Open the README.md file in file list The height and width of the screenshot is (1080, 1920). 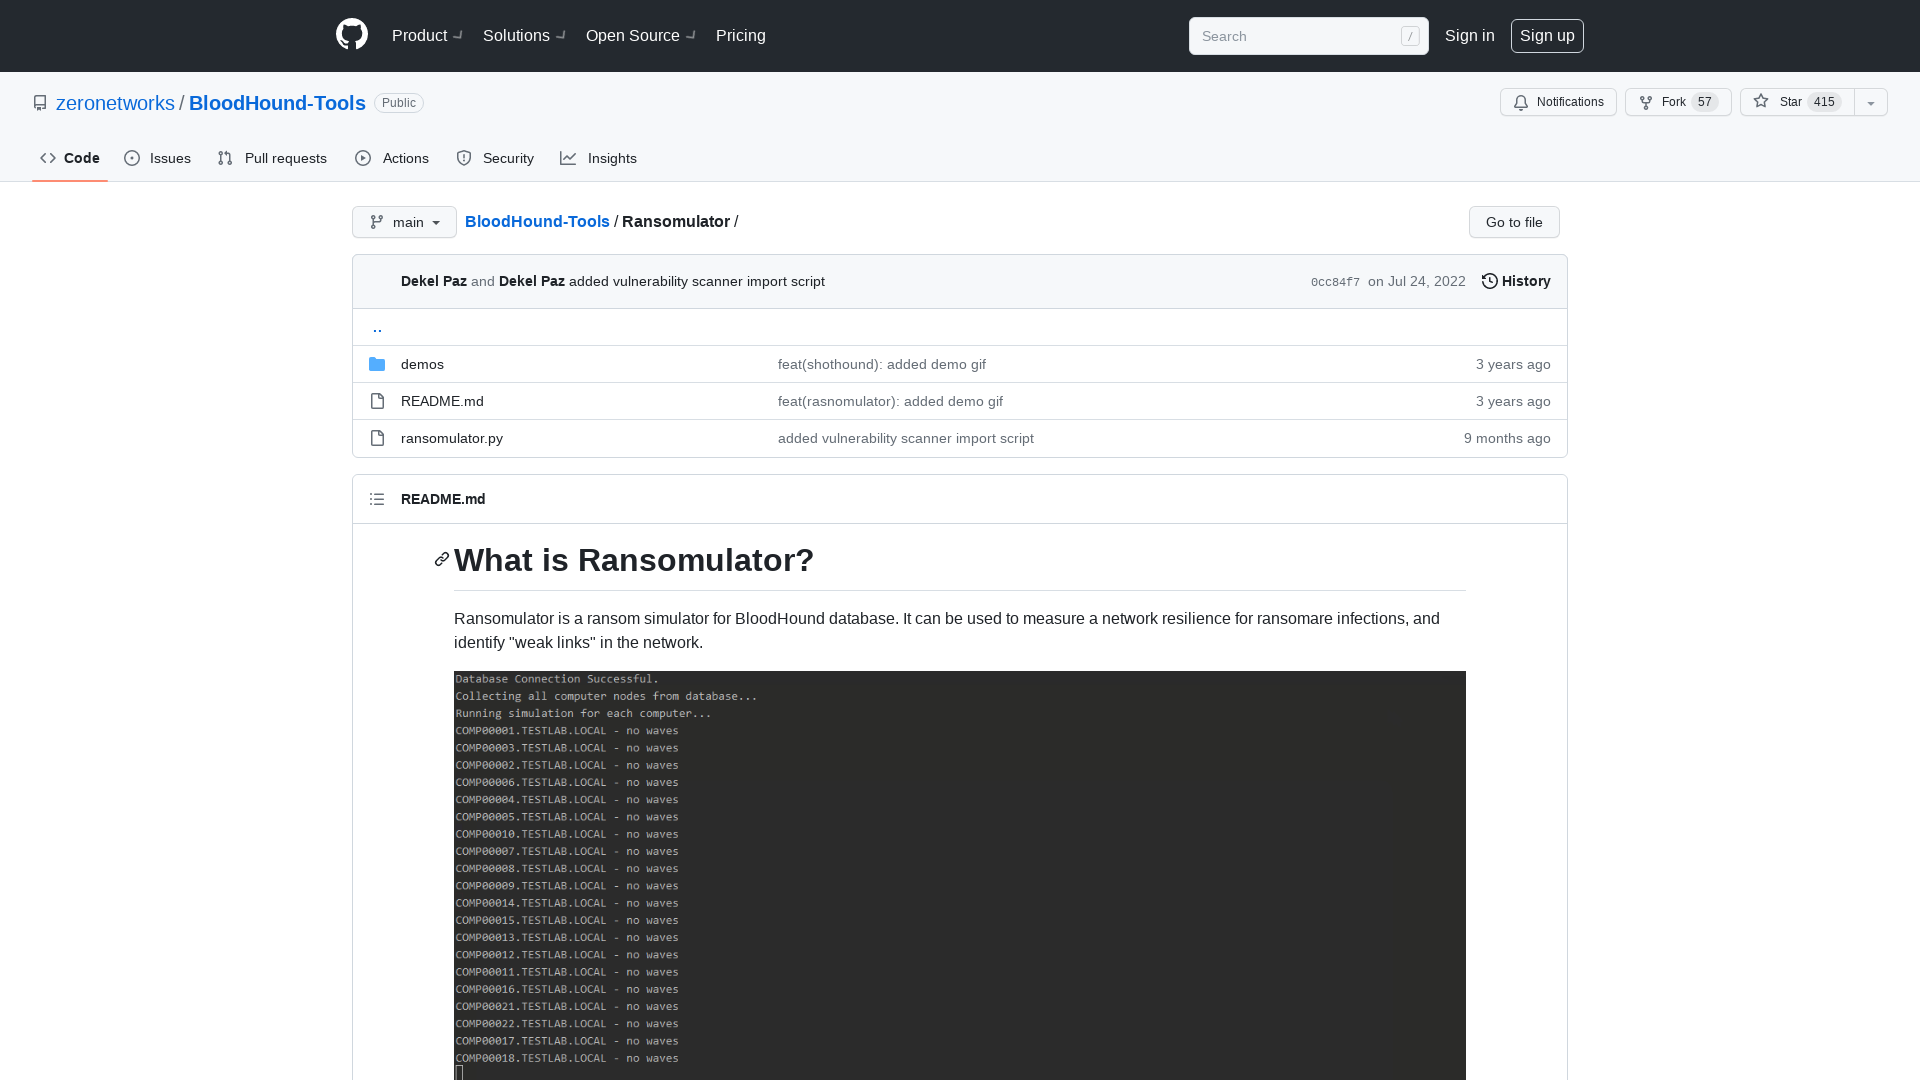pos(442,401)
